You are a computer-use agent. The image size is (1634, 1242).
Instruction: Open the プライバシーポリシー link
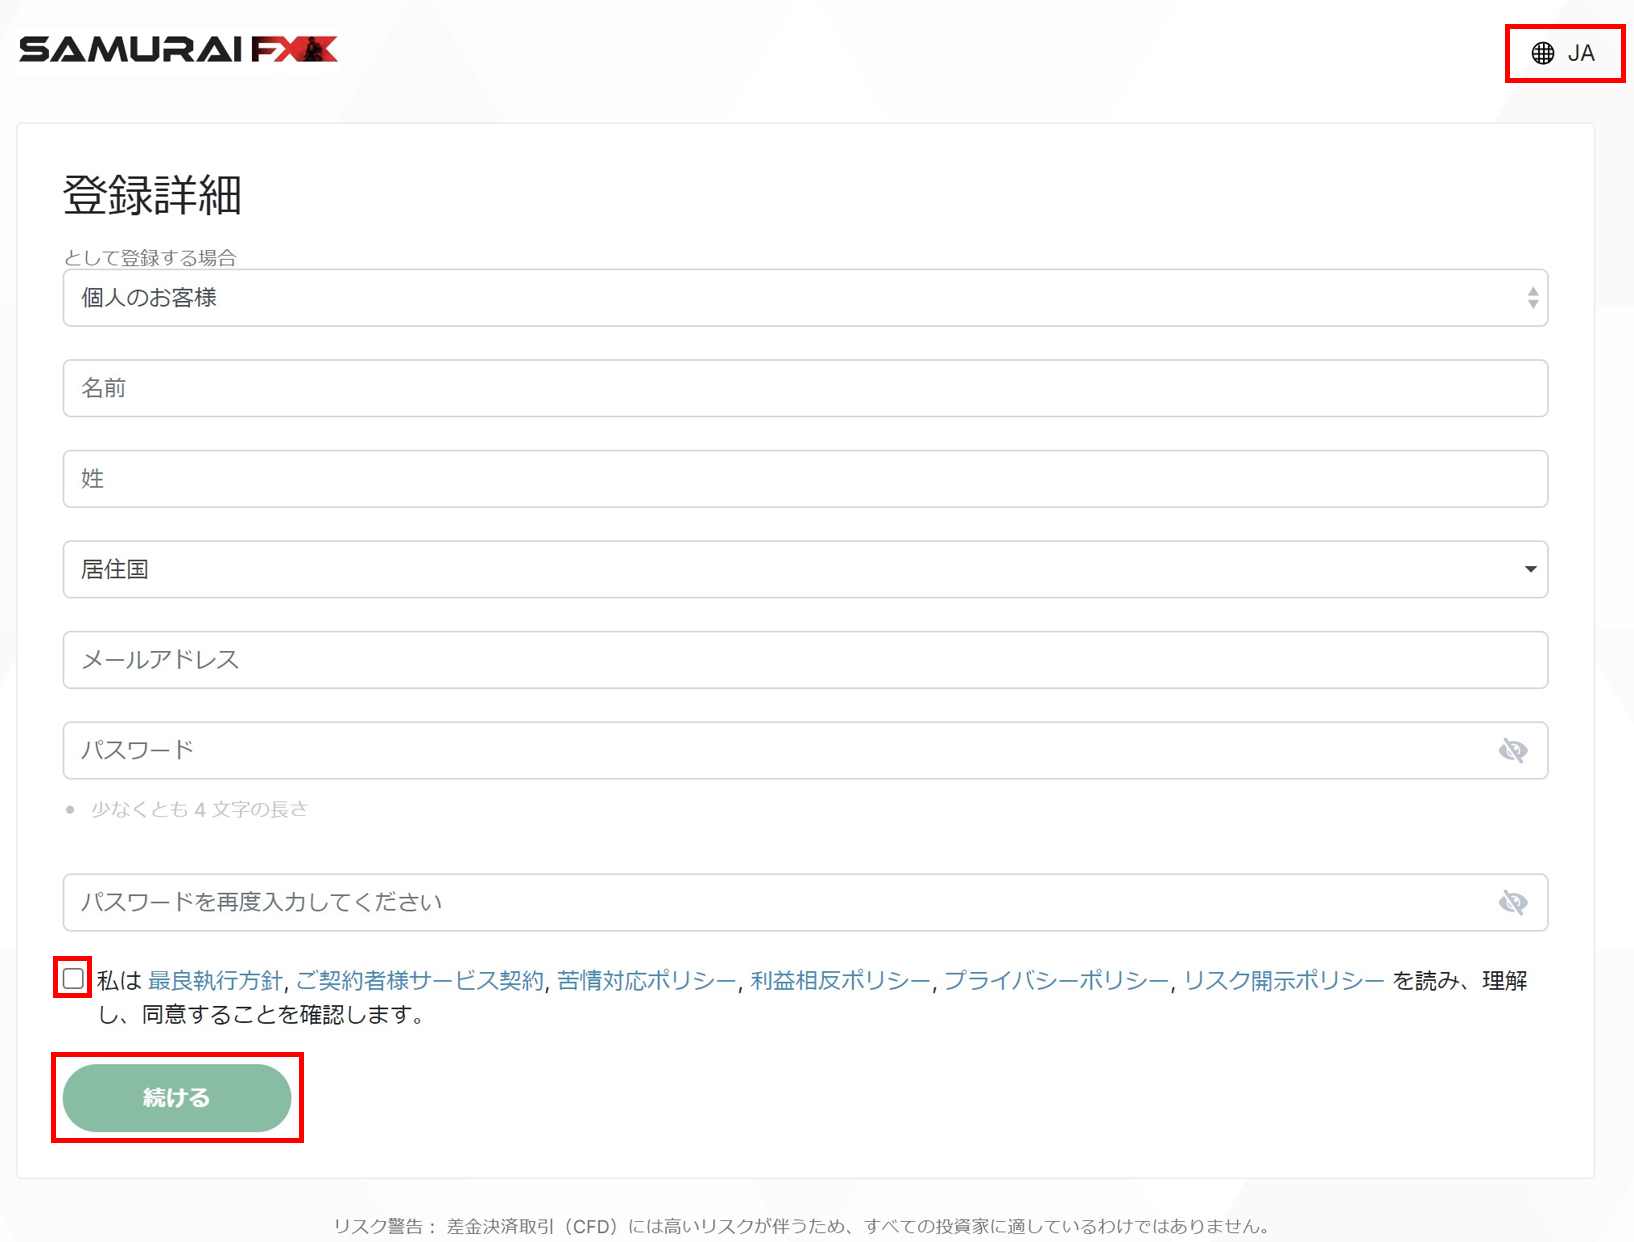(x=1056, y=981)
